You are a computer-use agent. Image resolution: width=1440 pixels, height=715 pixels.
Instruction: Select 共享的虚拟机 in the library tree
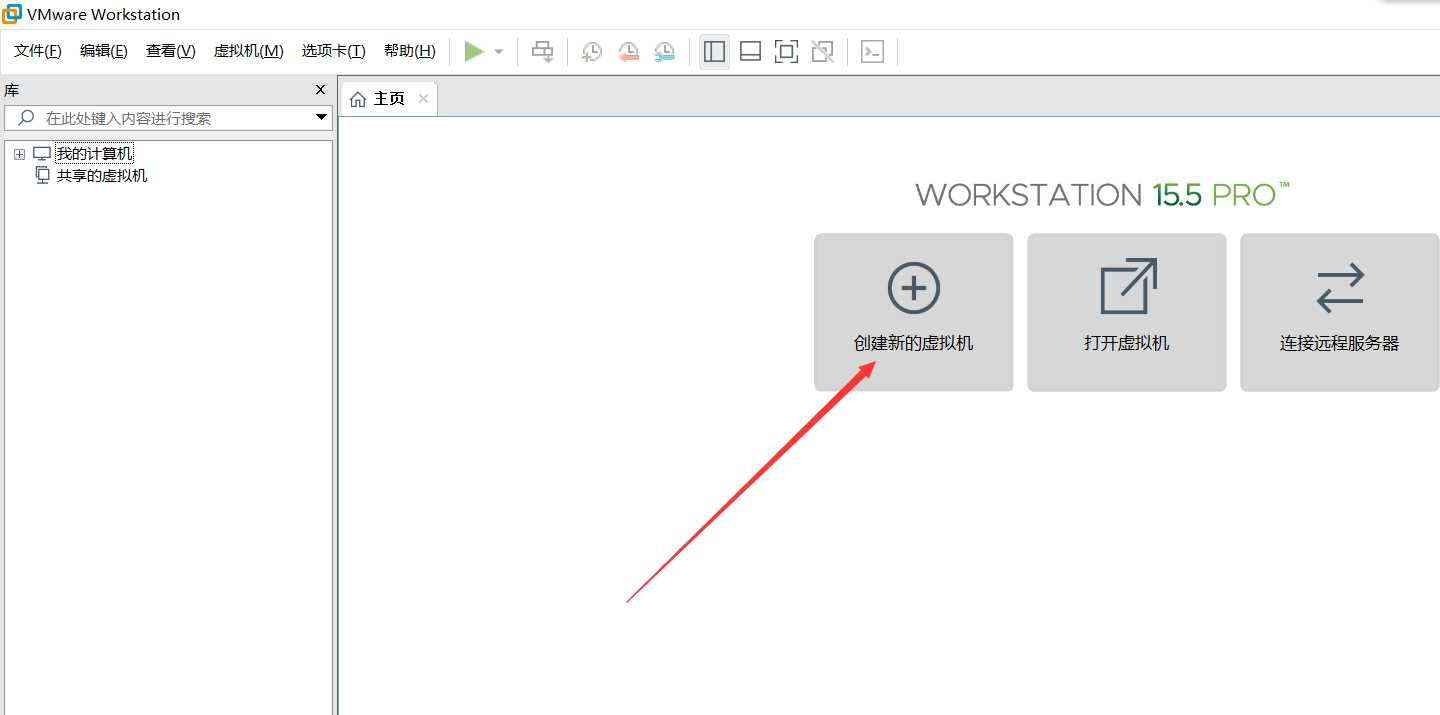(102, 176)
